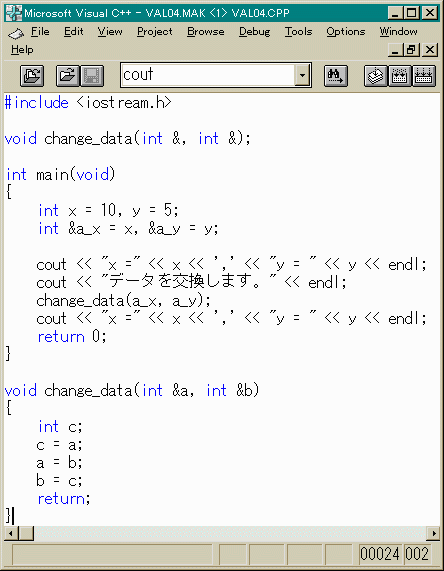Open the Tools menu
Image resolution: width=444 pixels, height=571 pixels.
[298, 32]
